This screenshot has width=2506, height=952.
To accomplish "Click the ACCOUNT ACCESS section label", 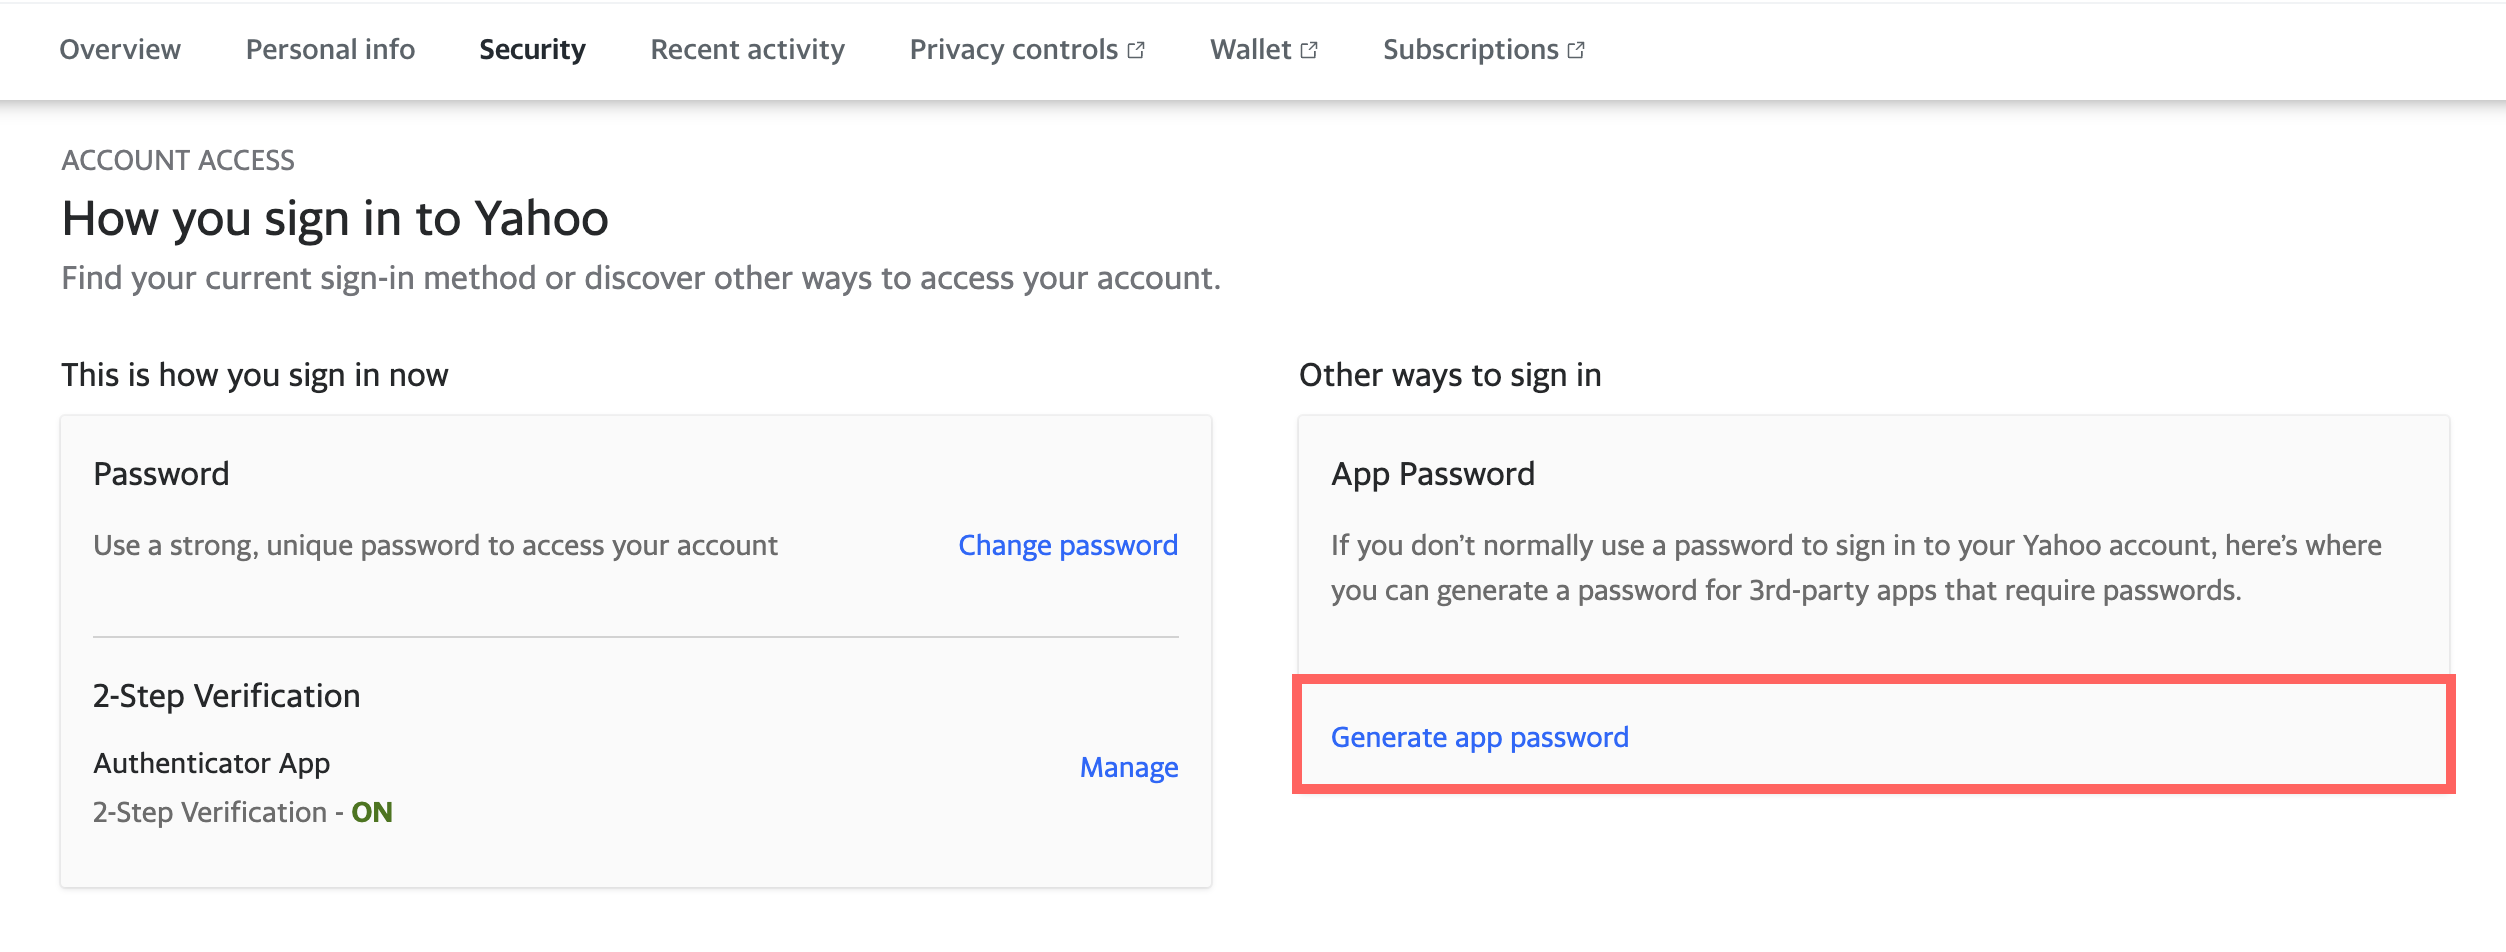I will tap(178, 160).
